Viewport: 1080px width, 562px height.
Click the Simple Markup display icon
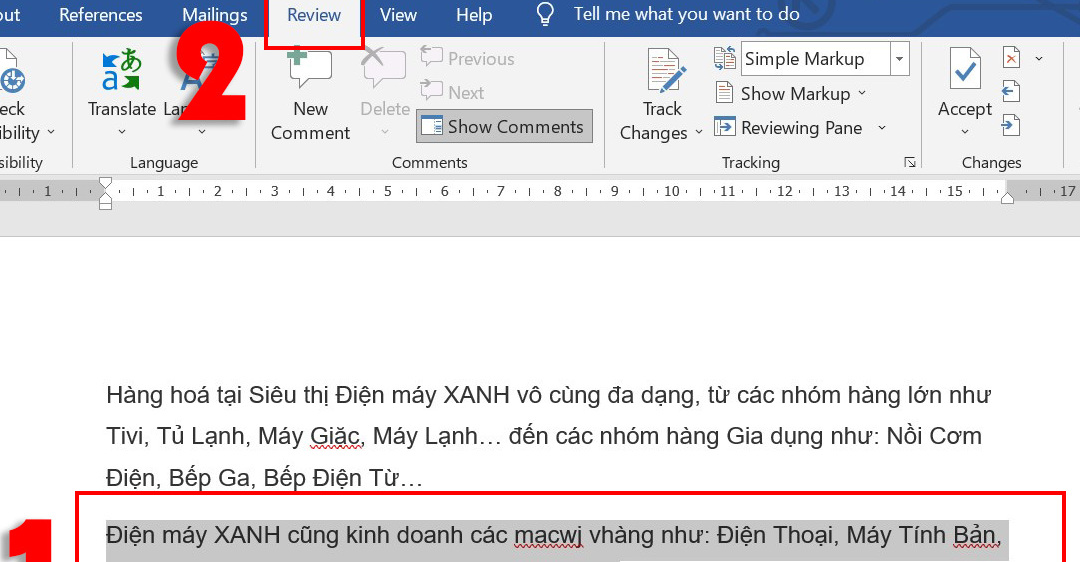point(725,59)
